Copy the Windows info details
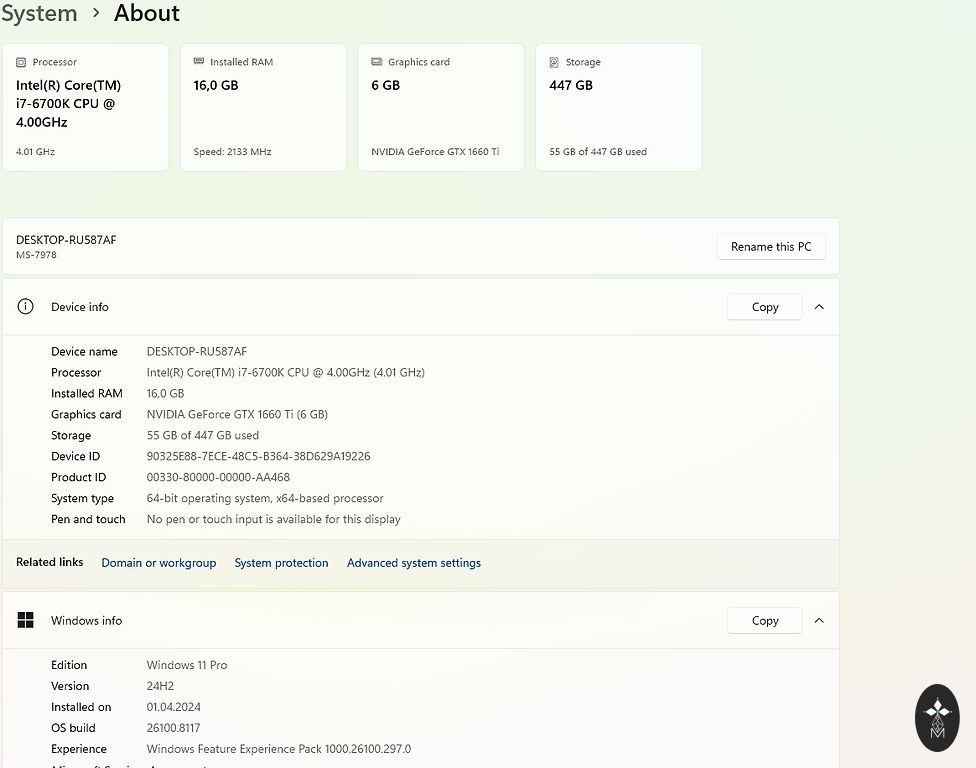This screenshot has height=768, width=976. (764, 620)
